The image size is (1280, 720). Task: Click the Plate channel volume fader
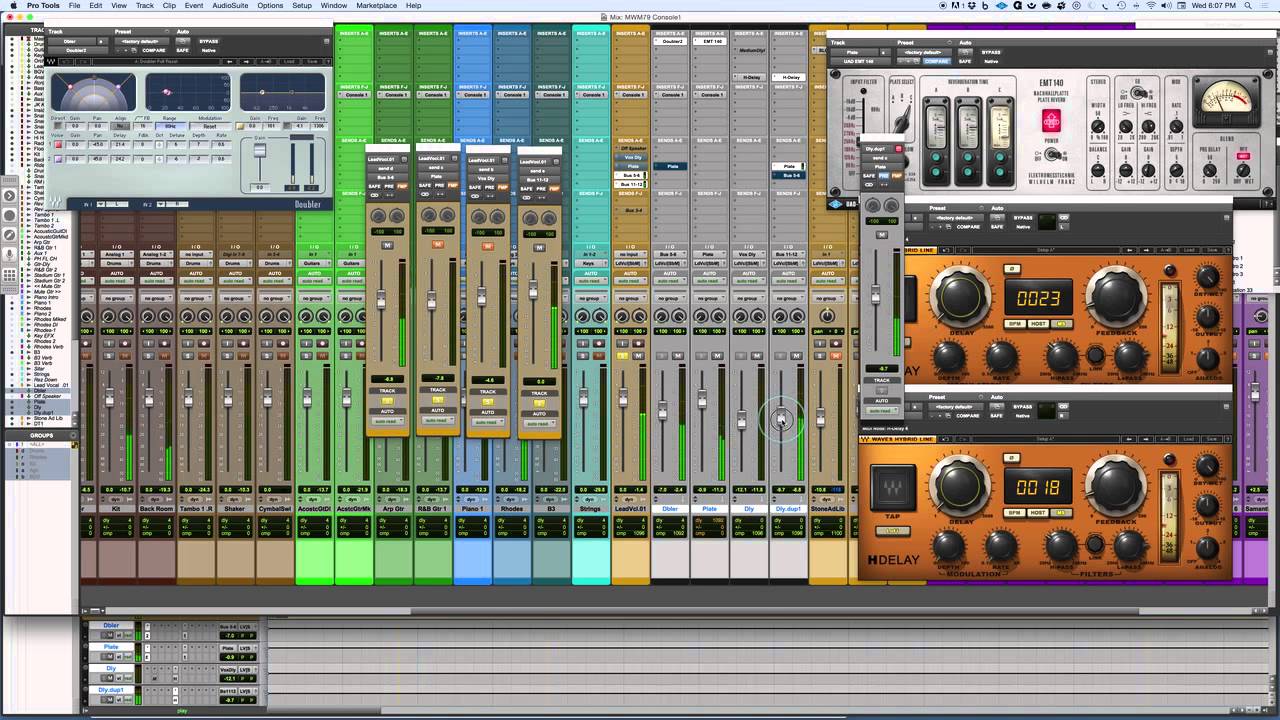click(x=702, y=400)
